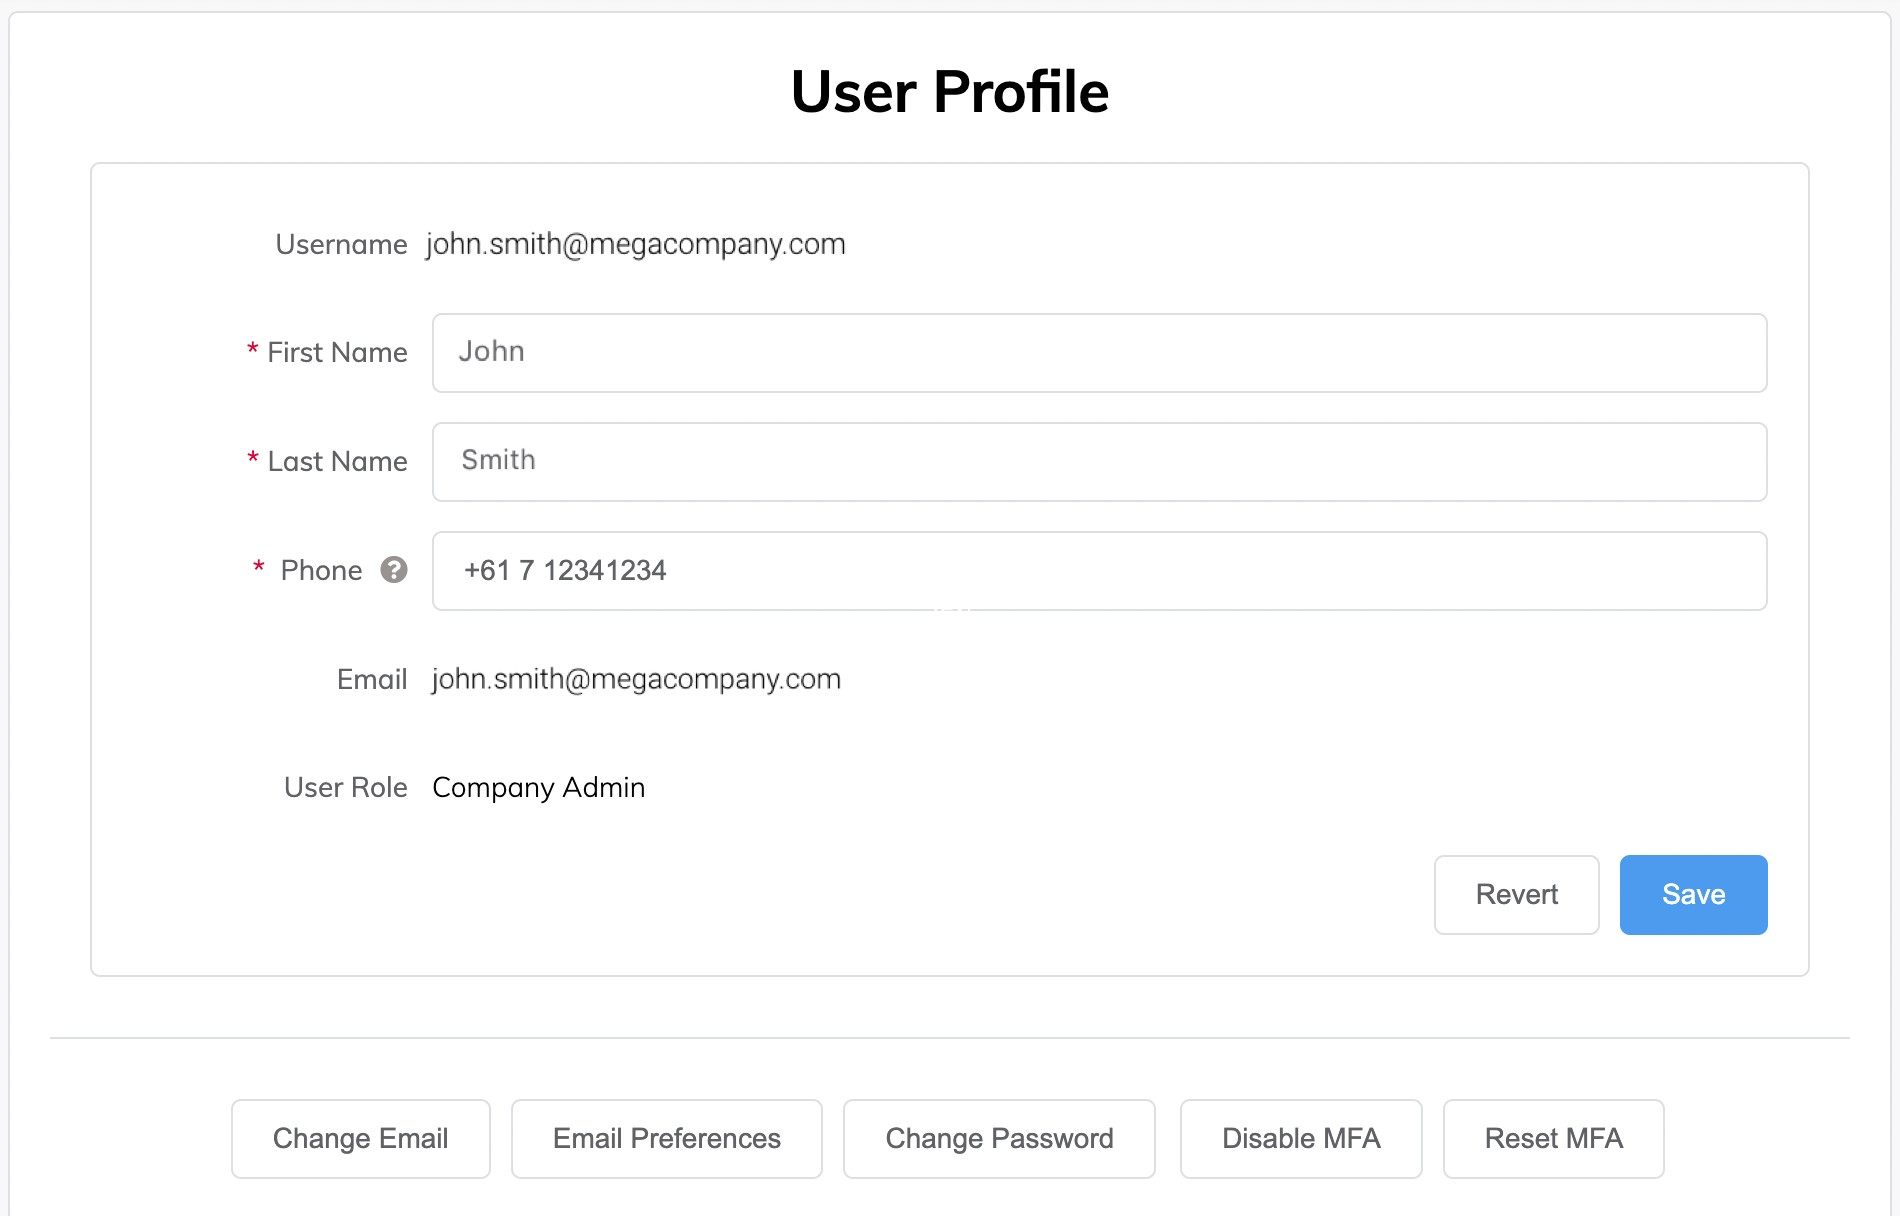Click the email address value text
This screenshot has width=1900, height=1216.
pos(636,679)
